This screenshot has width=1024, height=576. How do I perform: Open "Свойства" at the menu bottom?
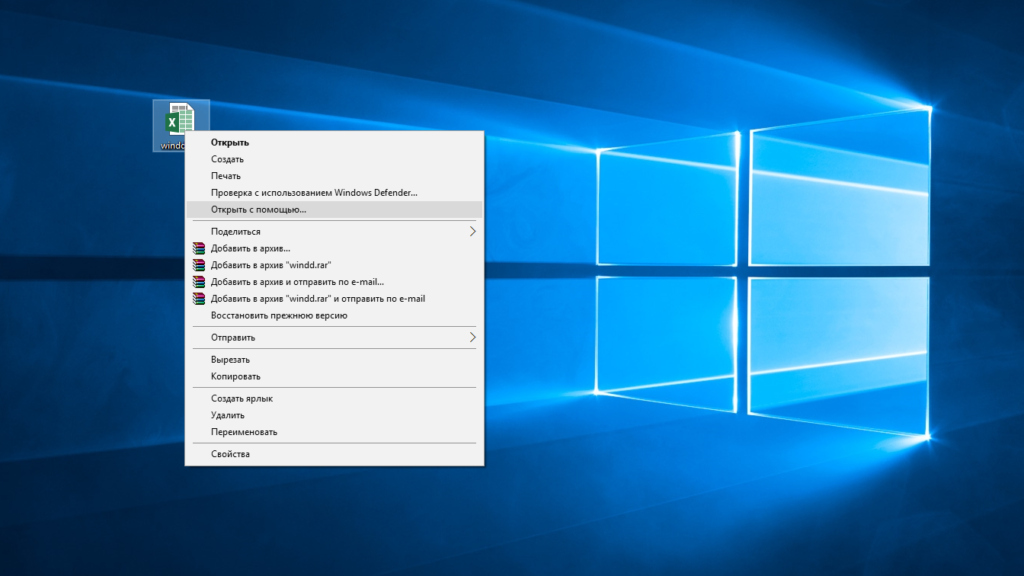[230, 454]
